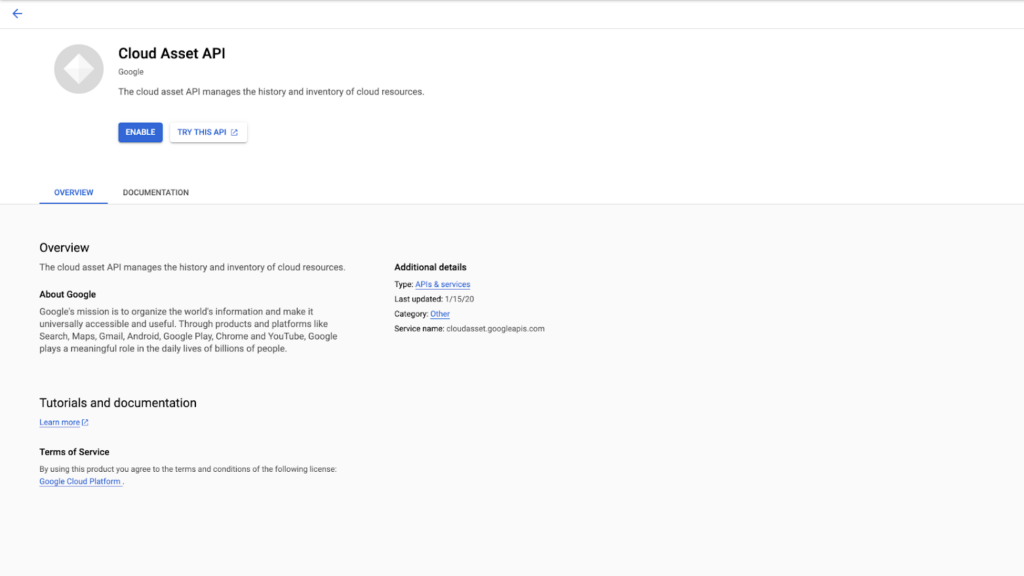The height and width of the screenshot is (576, 1024).
Task: Open the Google Cloud Platform license link
Action: pyautogui.click(x=80, y=481)
